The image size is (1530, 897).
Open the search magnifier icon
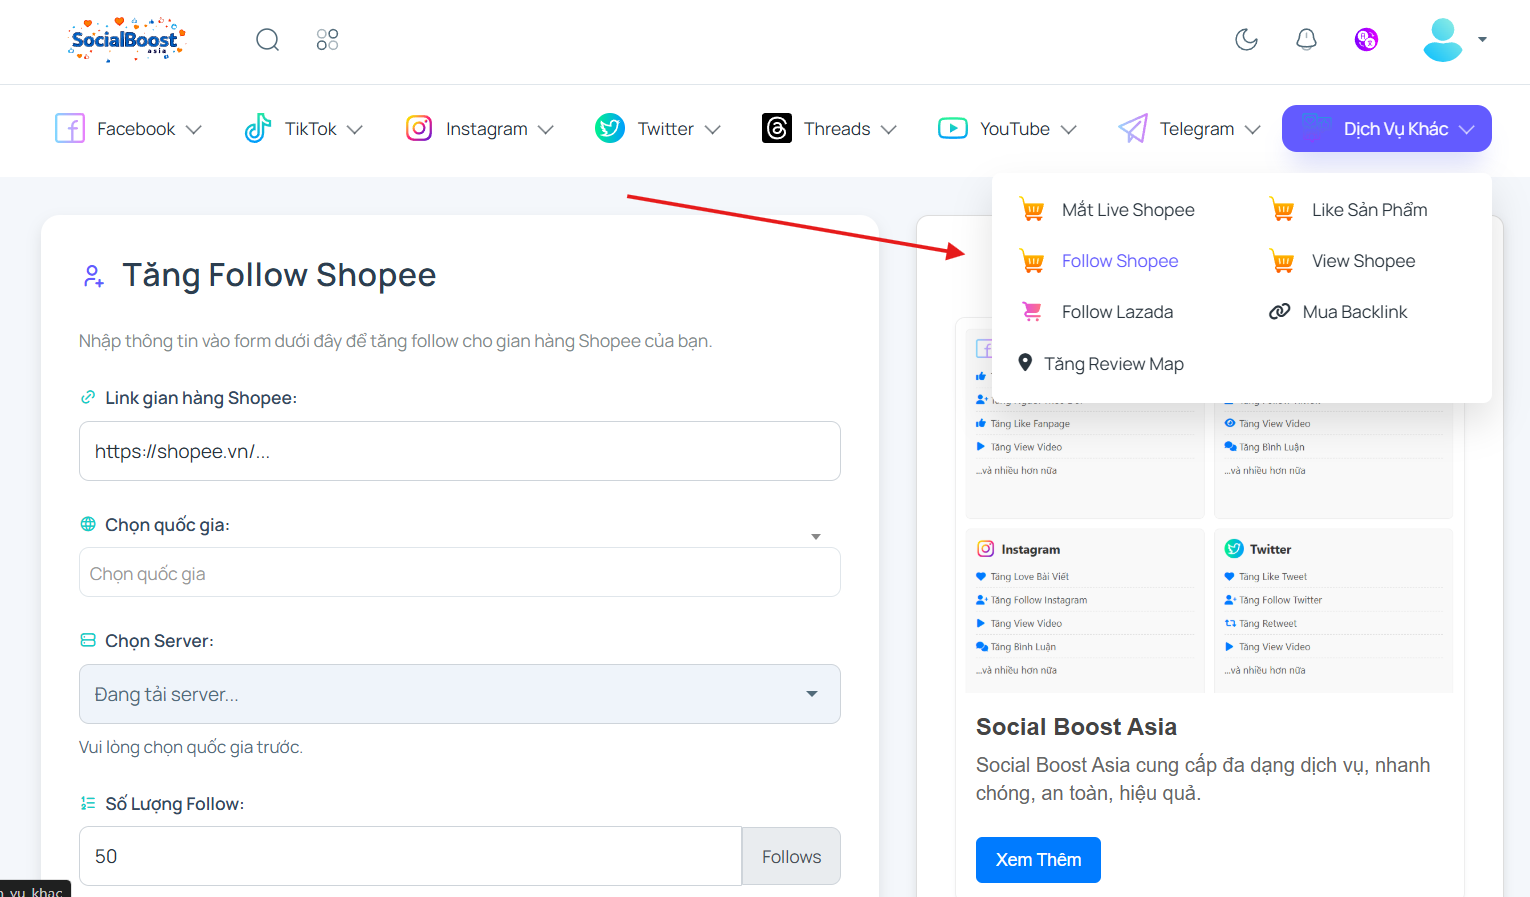click(267, 40)
